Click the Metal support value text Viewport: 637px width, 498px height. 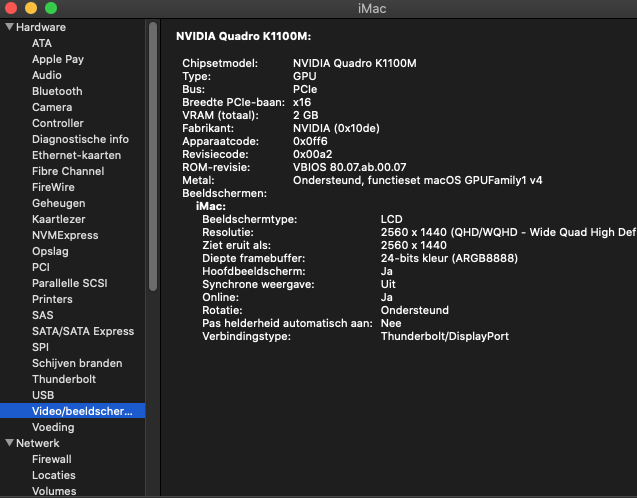(x=418, y=180)
